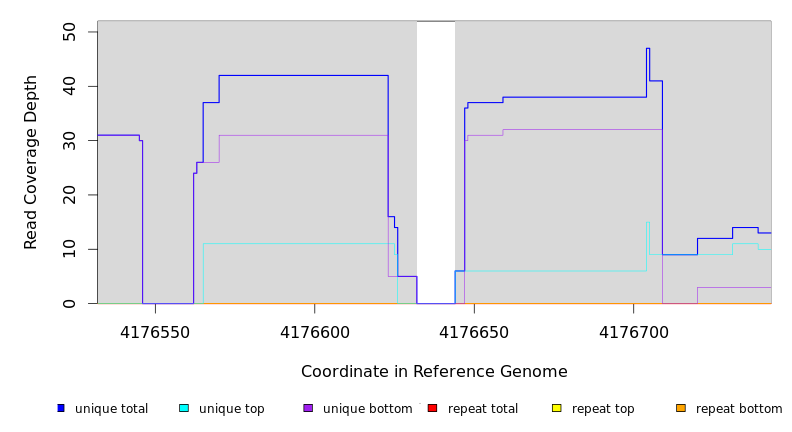Click the blue 'unique total' legend swatch
Screen dimensions: 792x432
[x=61, y=408]
